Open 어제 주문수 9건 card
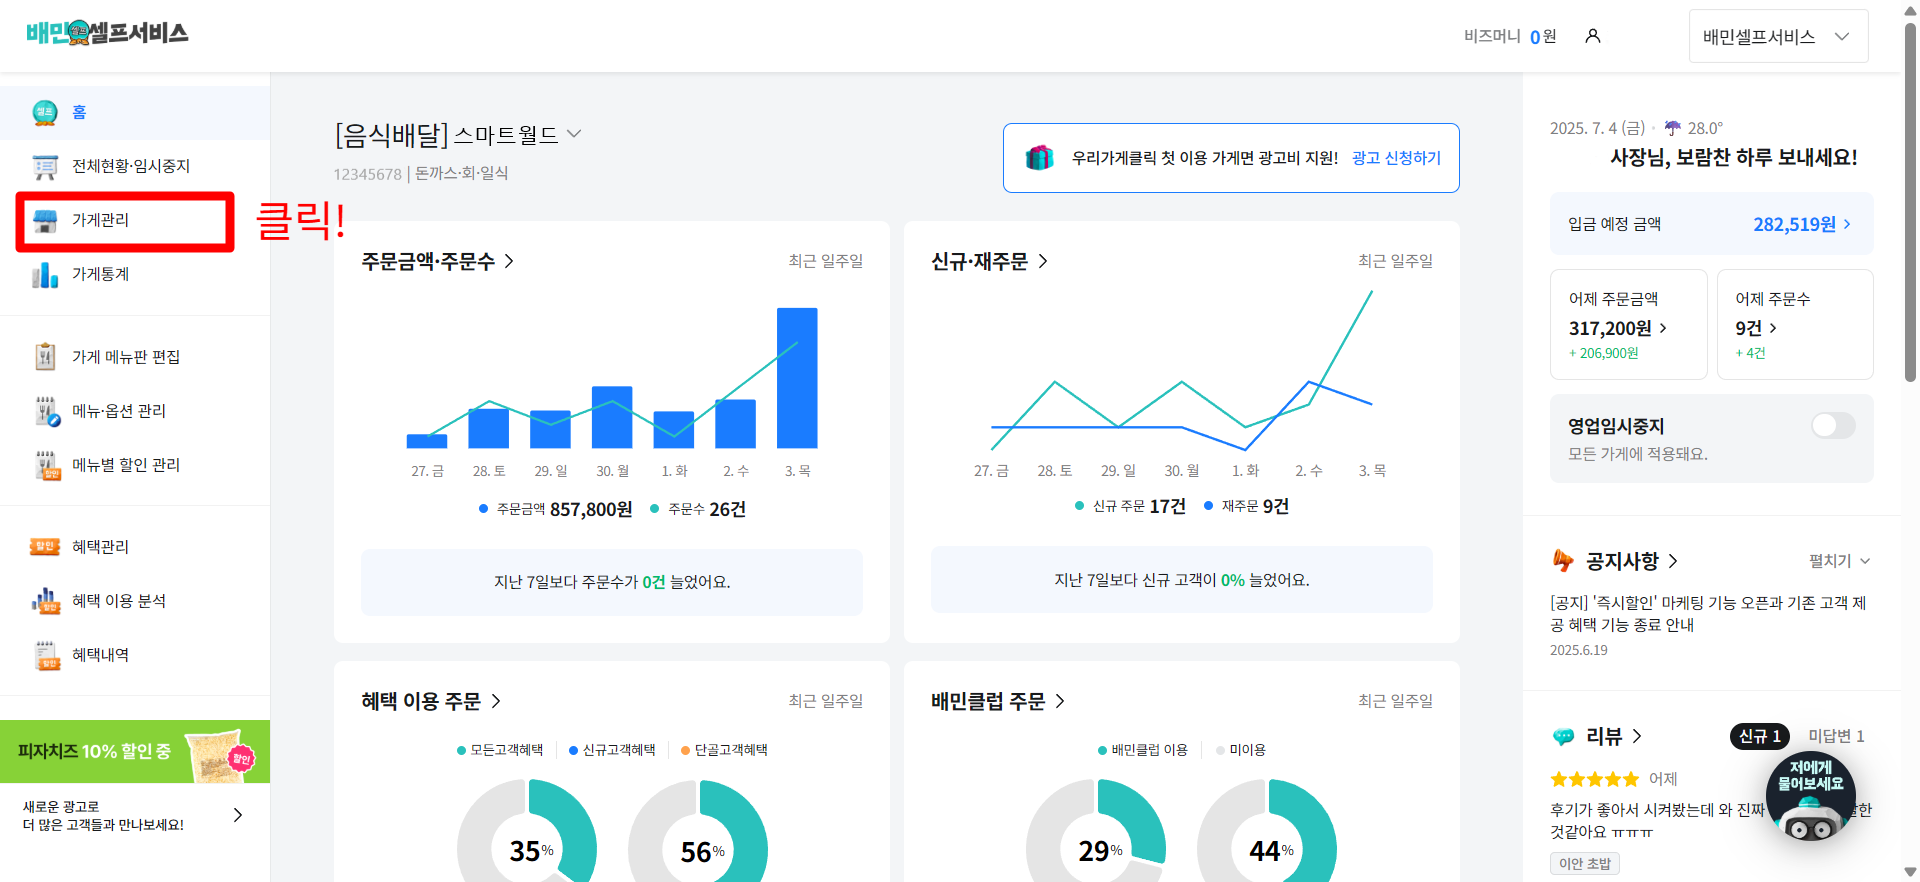Viewport: 1920px width, 882px height. point(1795,324)
